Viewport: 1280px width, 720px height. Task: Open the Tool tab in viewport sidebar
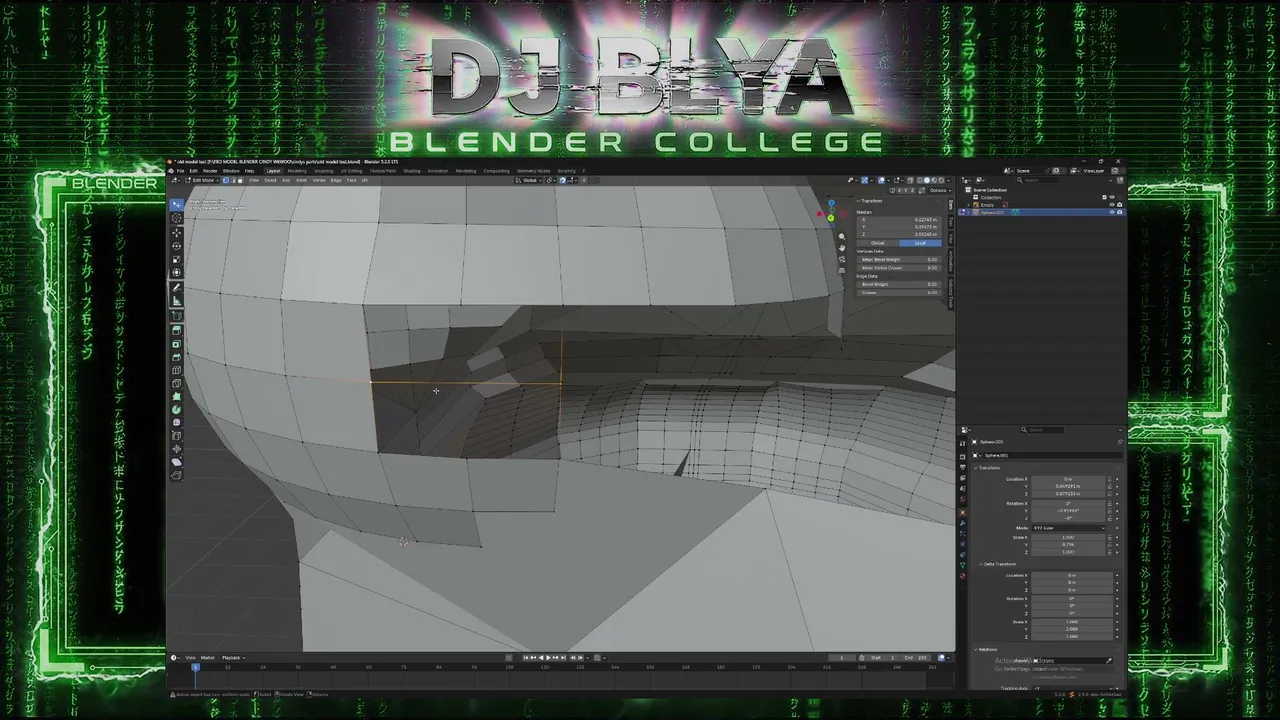(x=951, y=223)
